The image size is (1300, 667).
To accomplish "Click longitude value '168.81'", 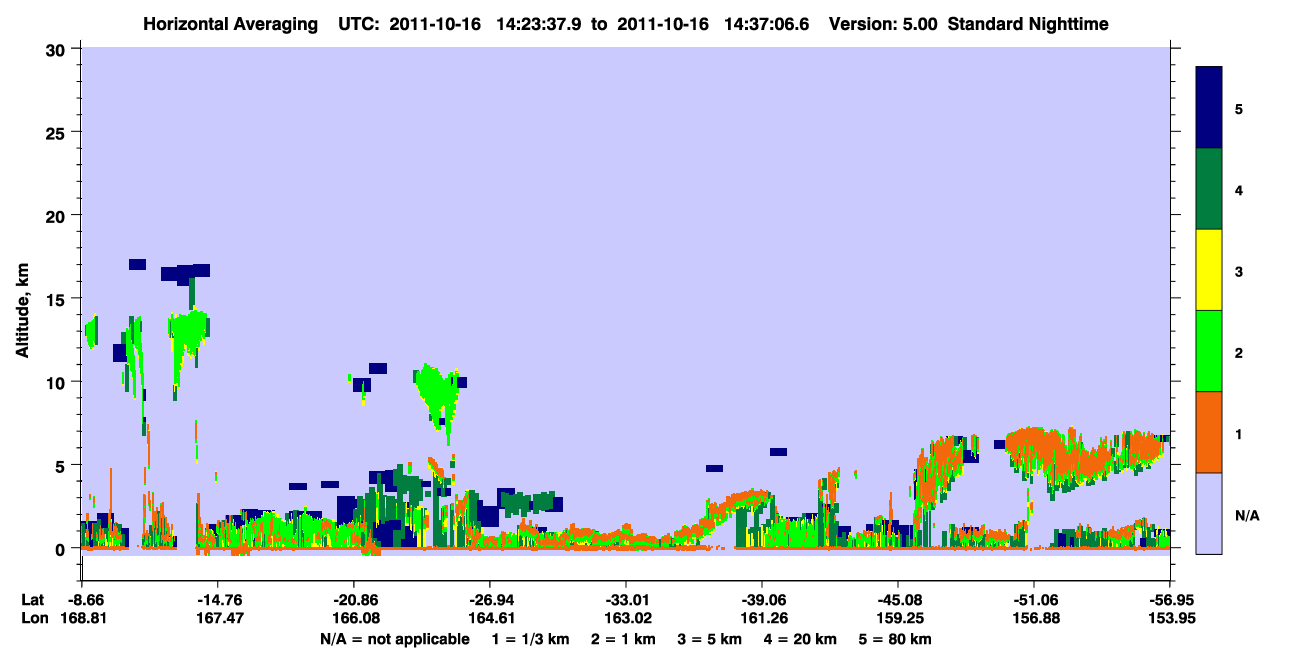I will tap(82, 618).
